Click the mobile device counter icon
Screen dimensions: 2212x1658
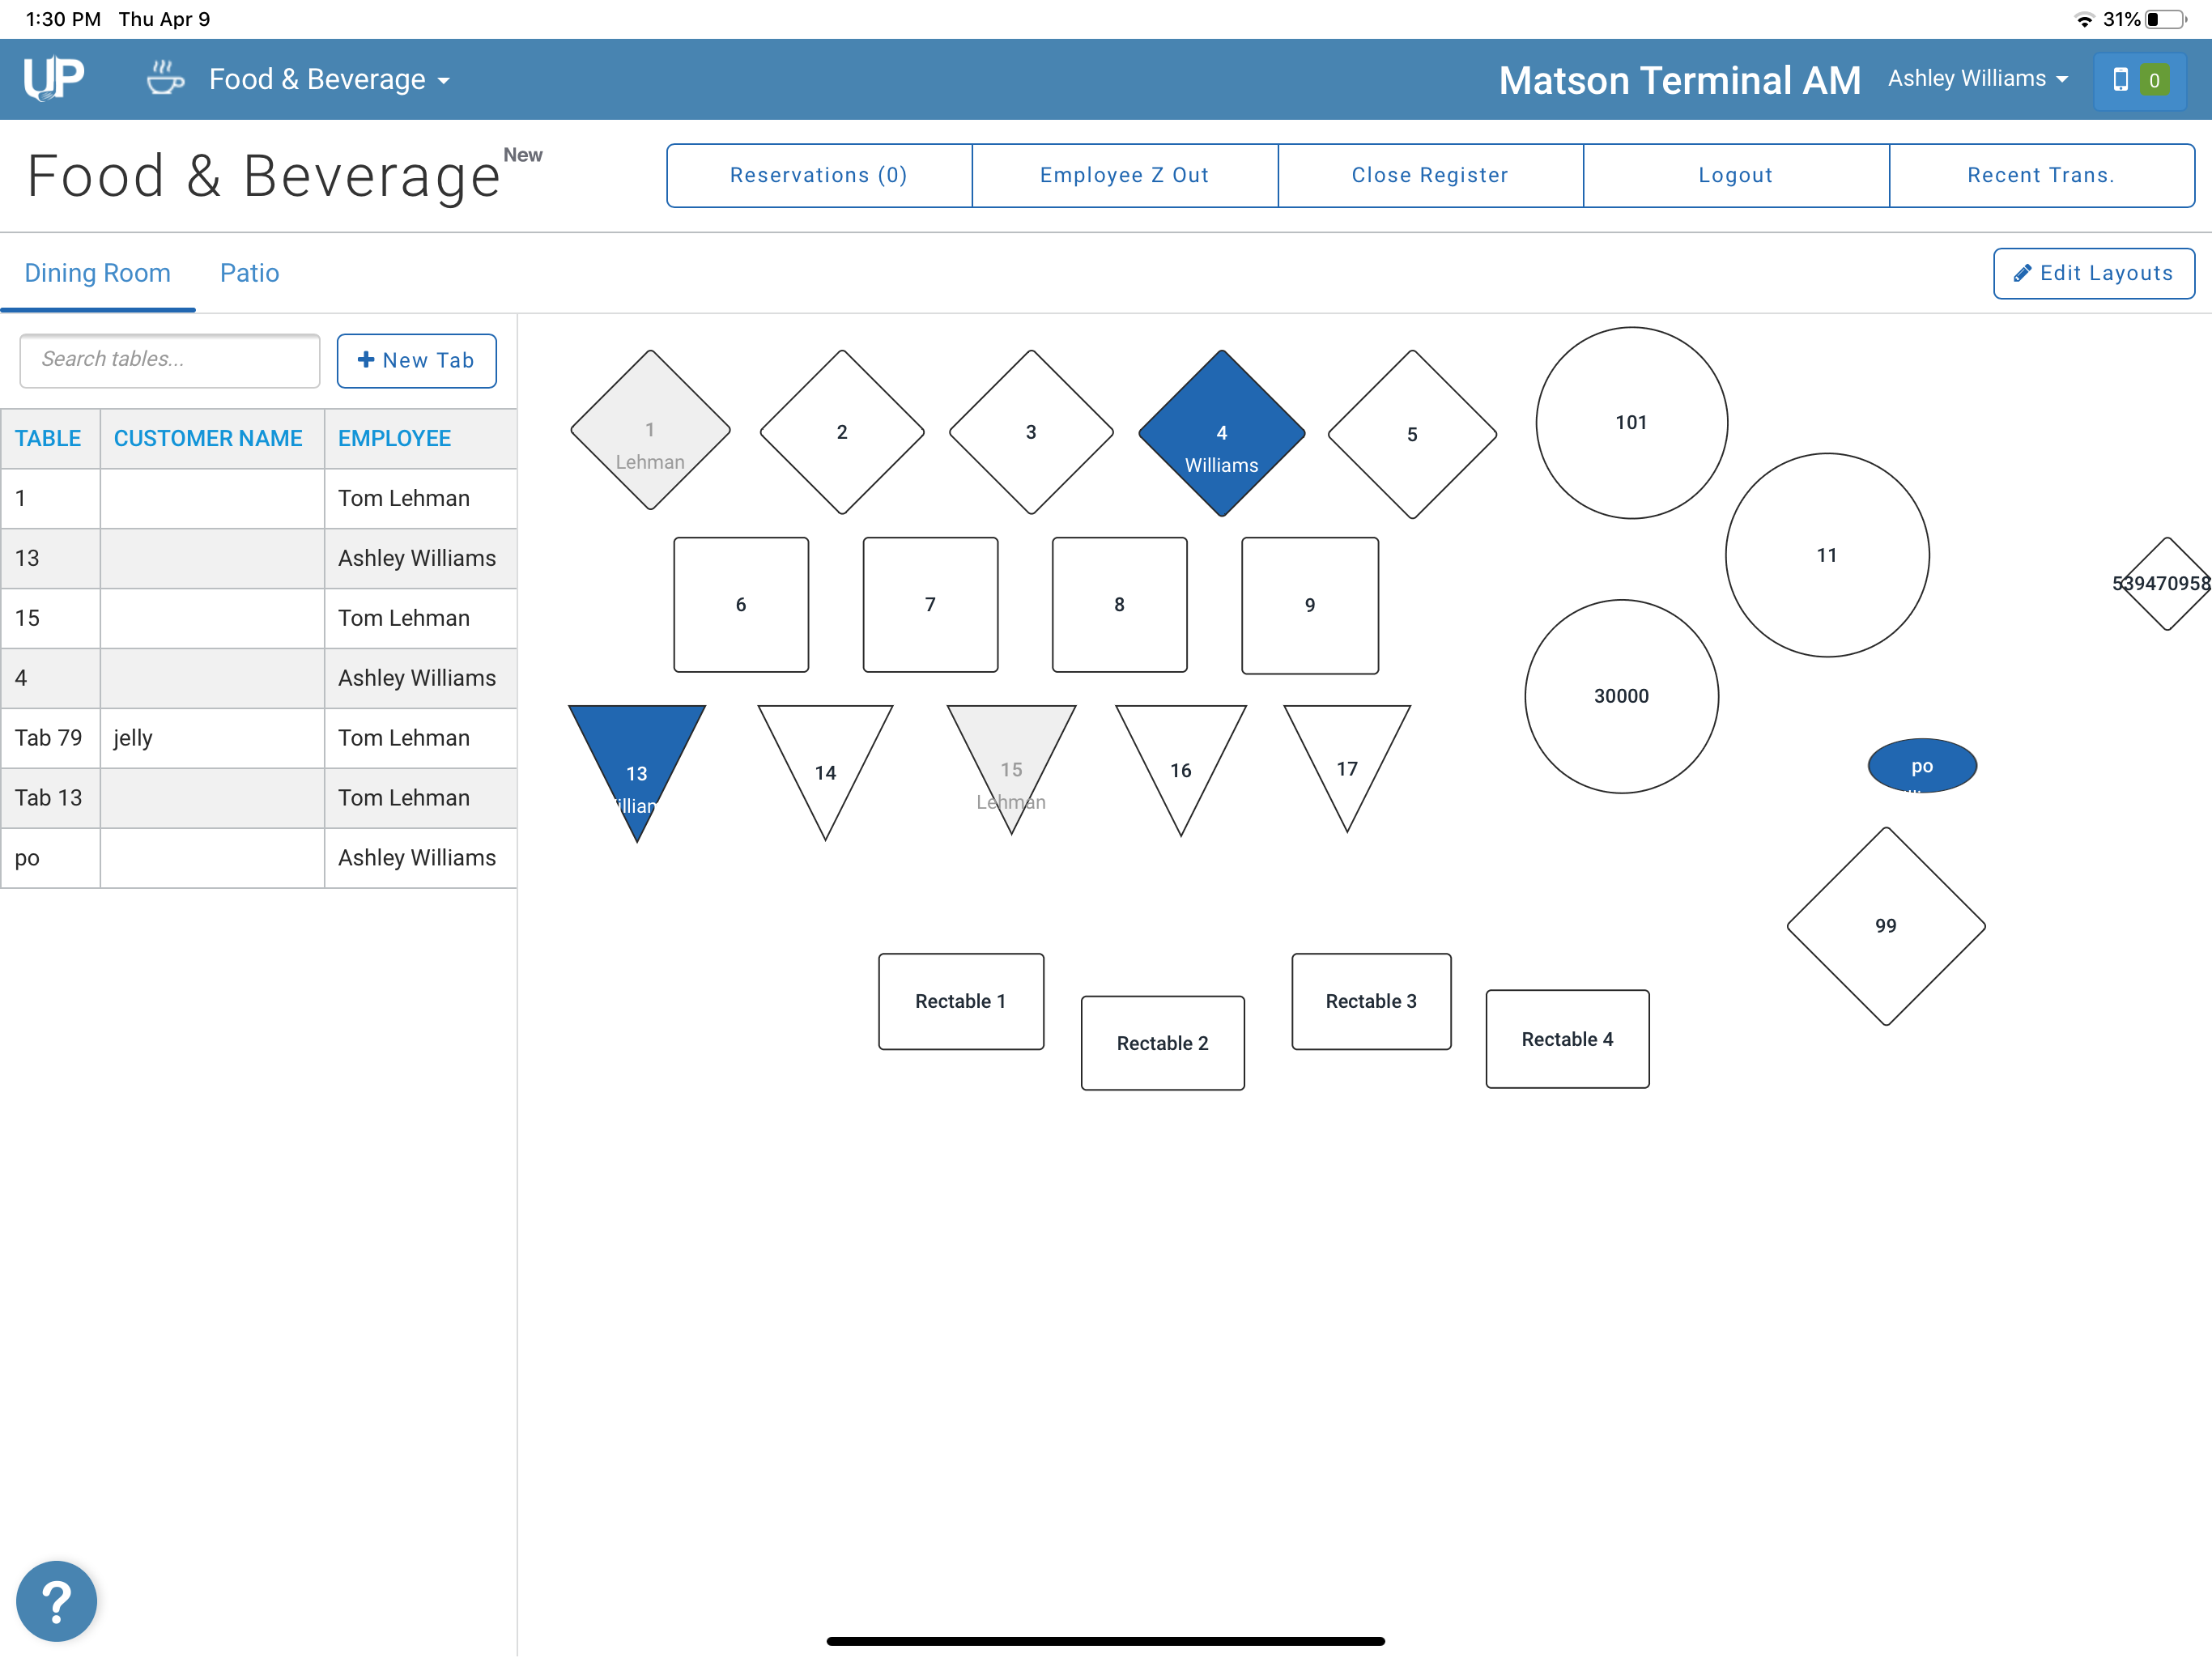2138,79
